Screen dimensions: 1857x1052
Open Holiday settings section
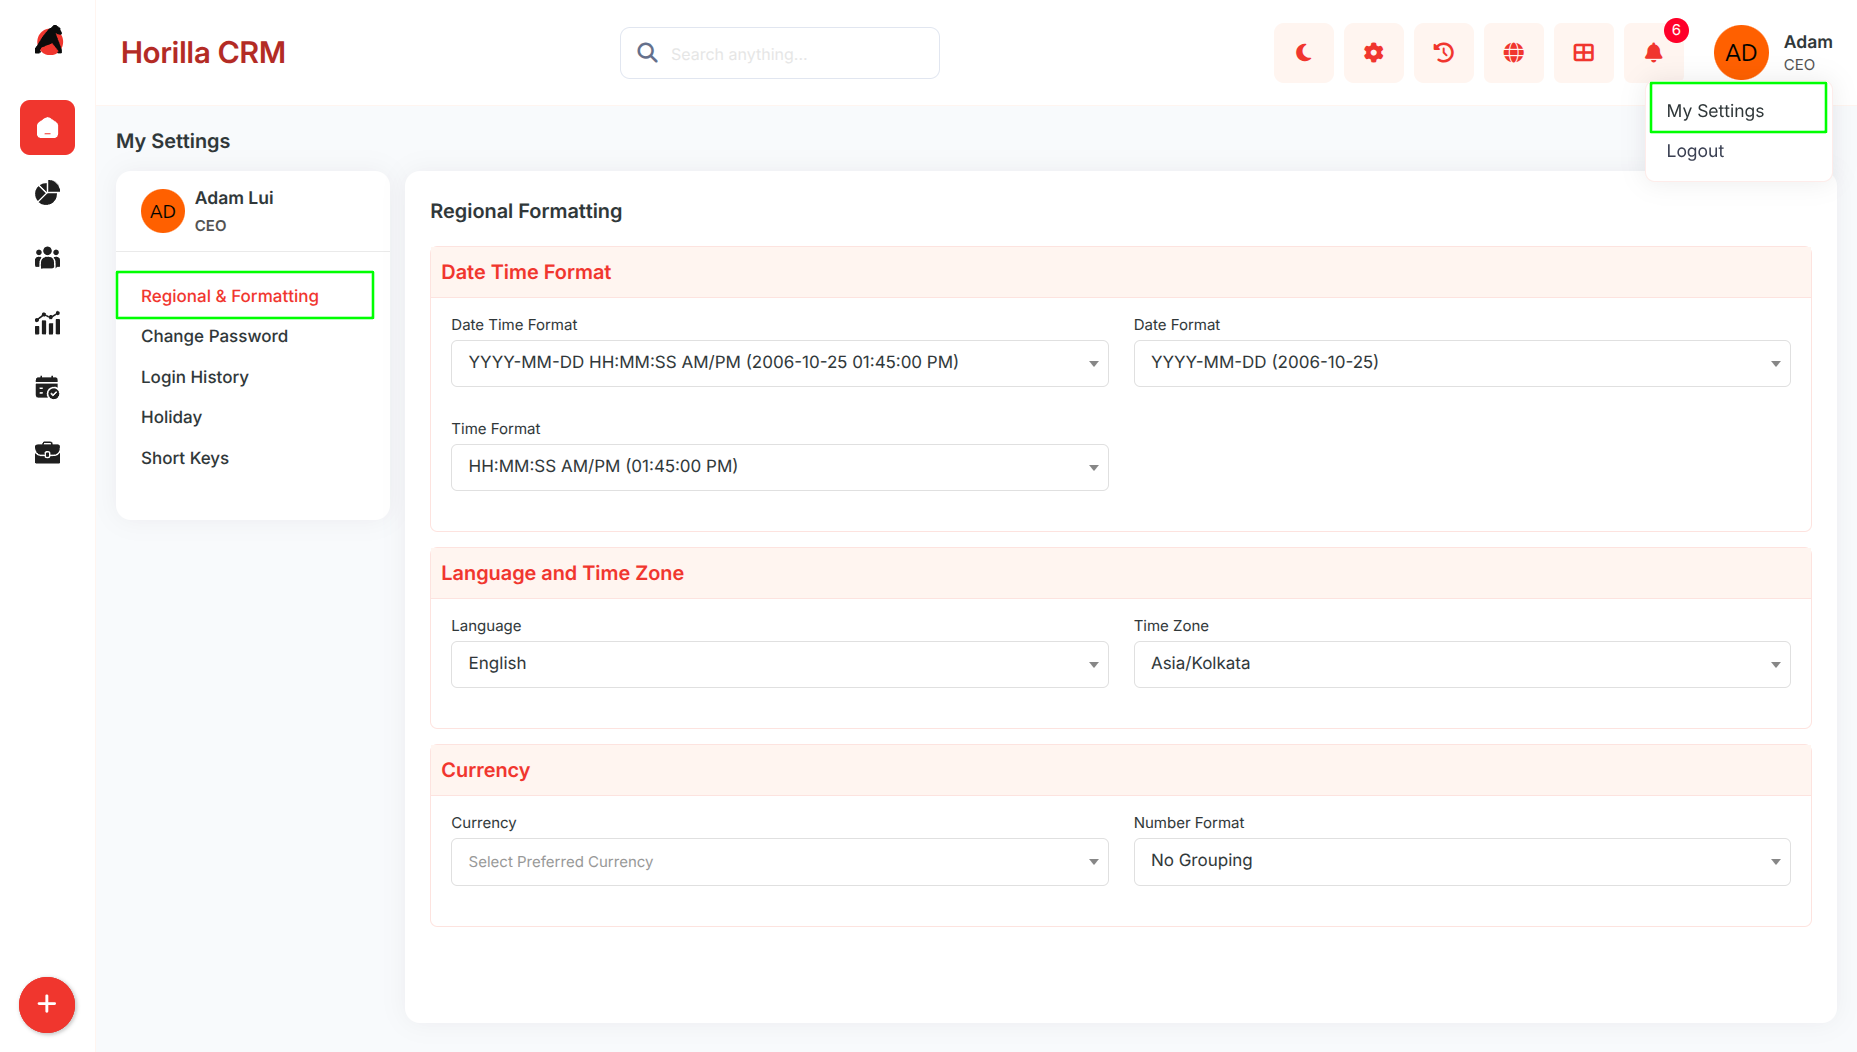point(171,417)
